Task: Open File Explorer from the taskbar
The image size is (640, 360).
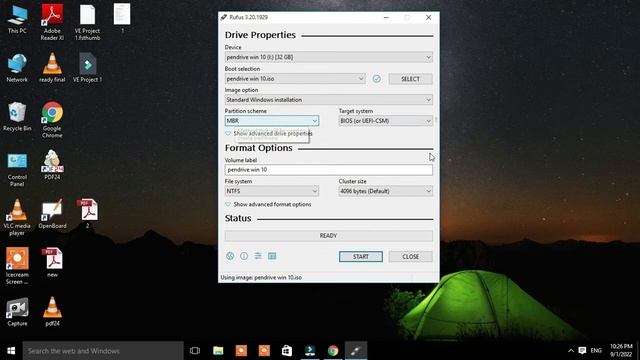Action: click(x=218, y=351)
